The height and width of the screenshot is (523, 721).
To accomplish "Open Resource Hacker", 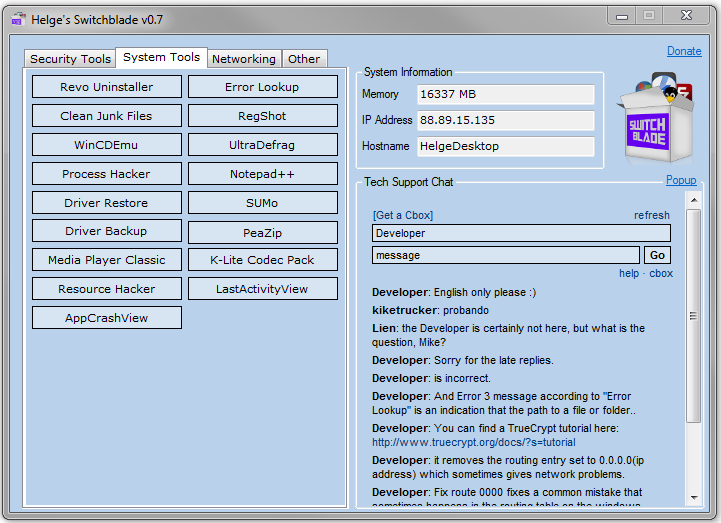I will coord(107,289).
